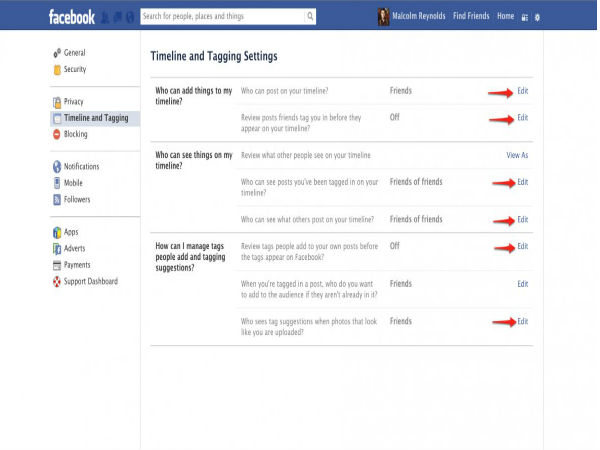Open Payments settings section

pos(77,265)
